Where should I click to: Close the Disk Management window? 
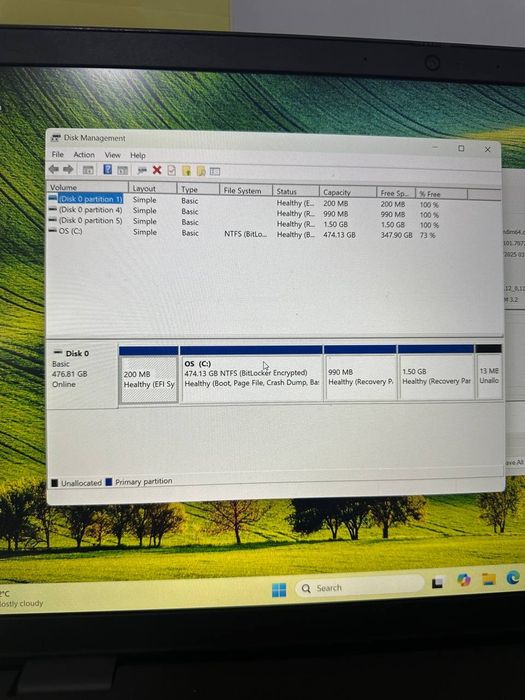click(x=488, y=150)
